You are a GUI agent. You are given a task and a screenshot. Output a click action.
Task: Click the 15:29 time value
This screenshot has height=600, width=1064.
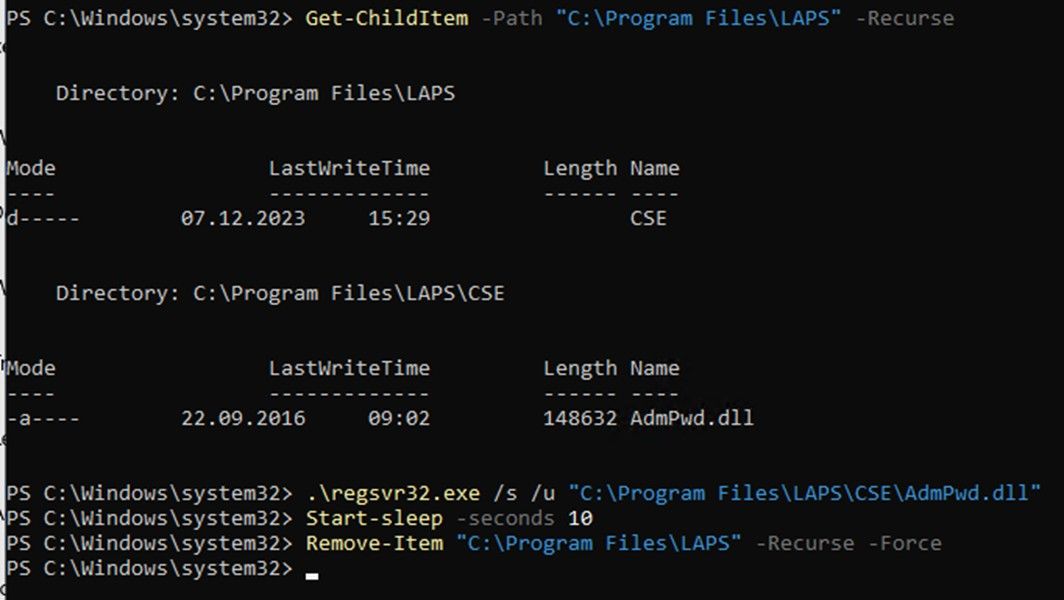pyautogui.click(x=399, y=218)
